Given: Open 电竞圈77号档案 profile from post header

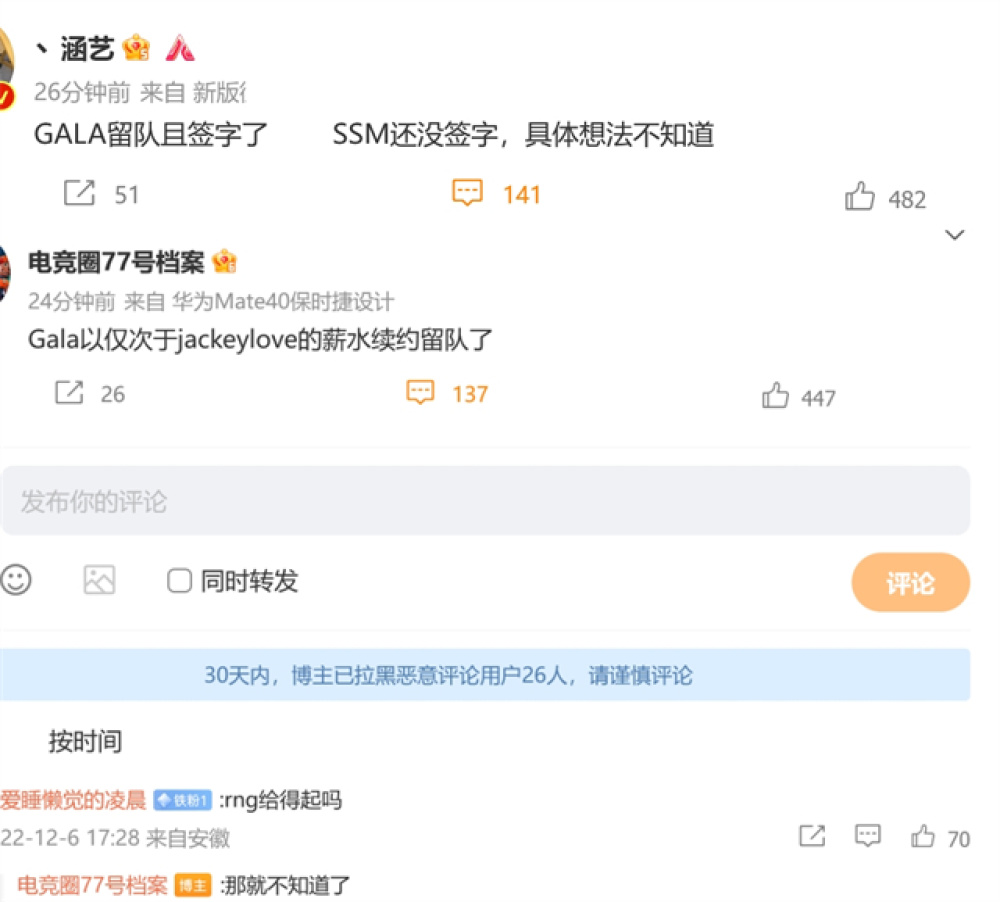Looking at the screenshot, I should pyautogui.click(x=116, y=262).
